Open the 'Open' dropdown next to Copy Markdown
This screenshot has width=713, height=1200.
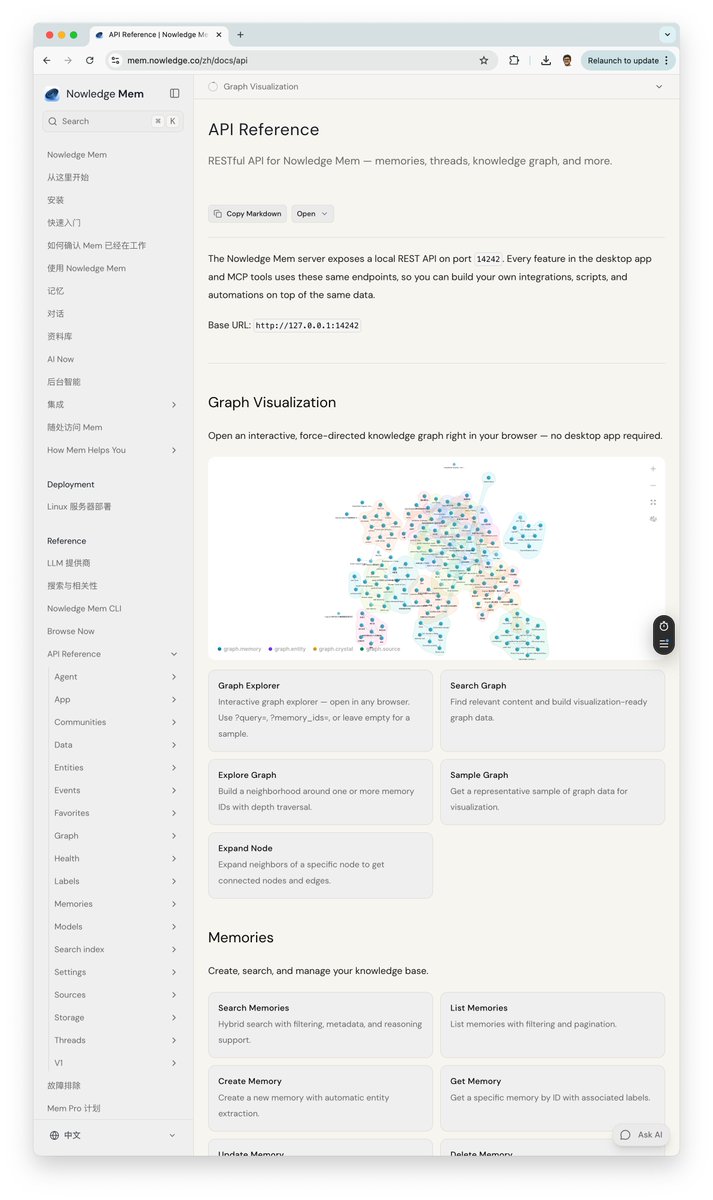coord(312,213)
